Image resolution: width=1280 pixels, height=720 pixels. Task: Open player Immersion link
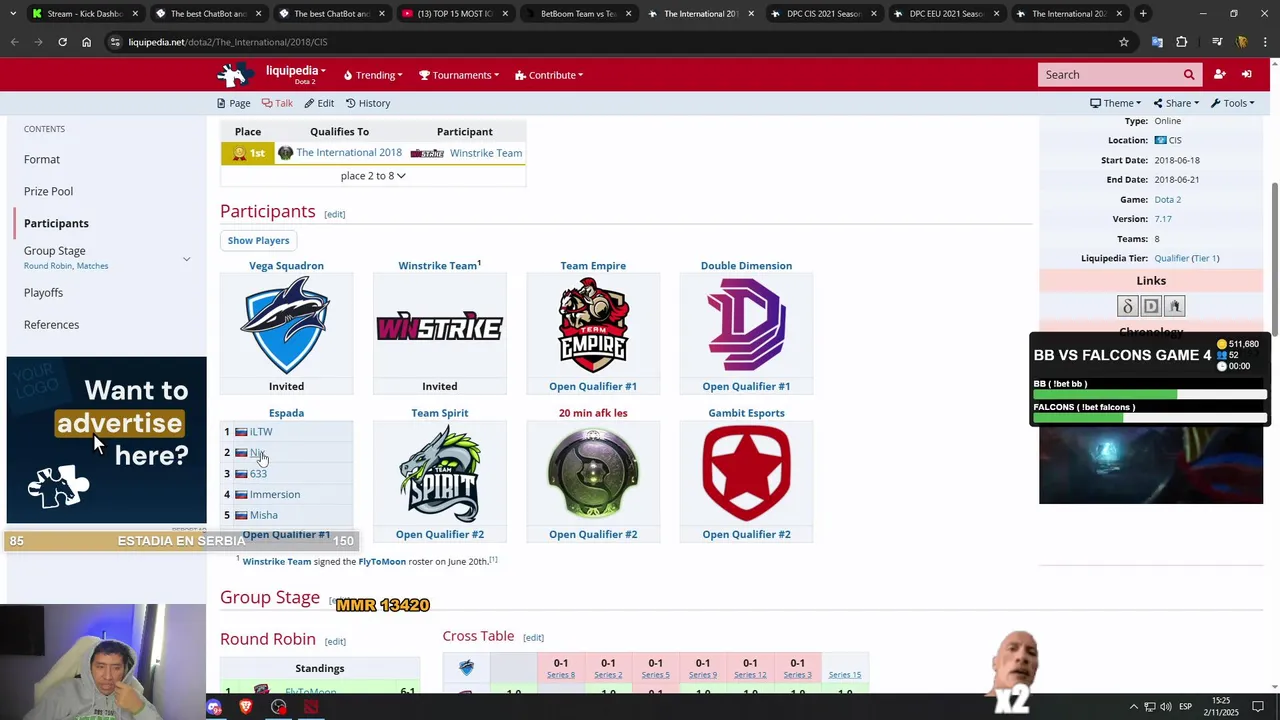[275, 495]
